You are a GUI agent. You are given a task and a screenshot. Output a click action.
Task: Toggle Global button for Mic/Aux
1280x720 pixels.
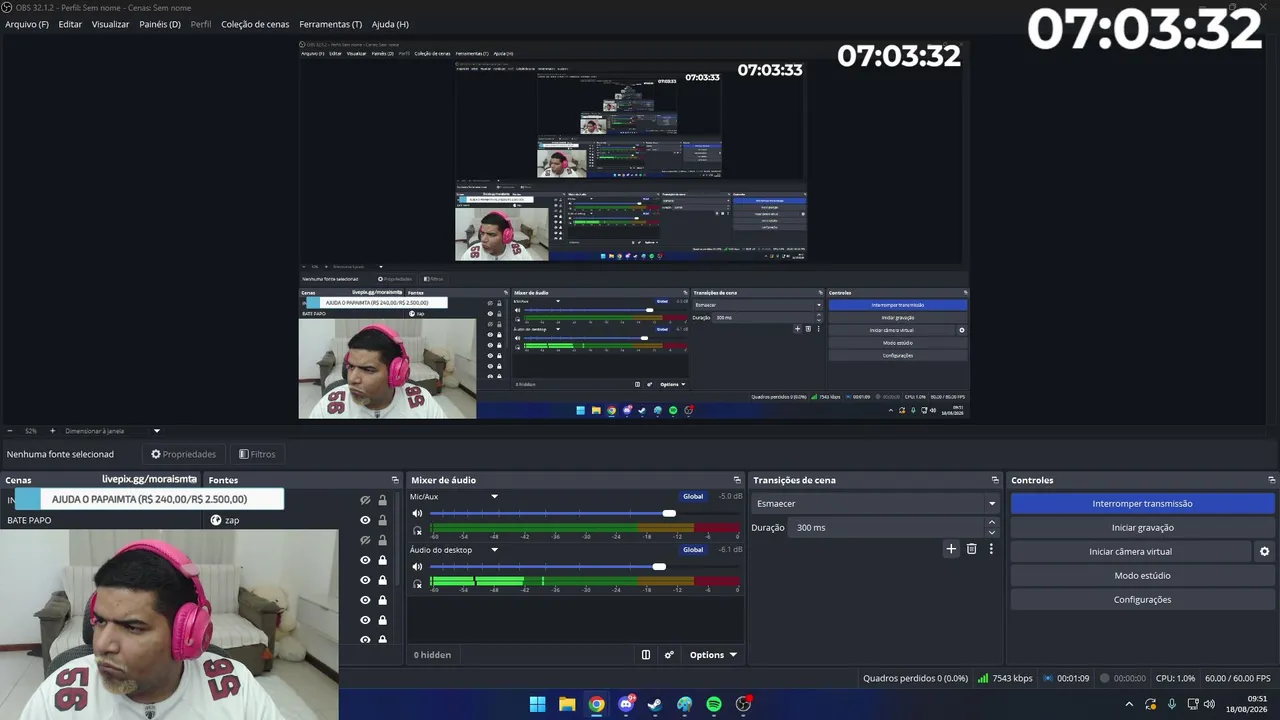point(693,496)
